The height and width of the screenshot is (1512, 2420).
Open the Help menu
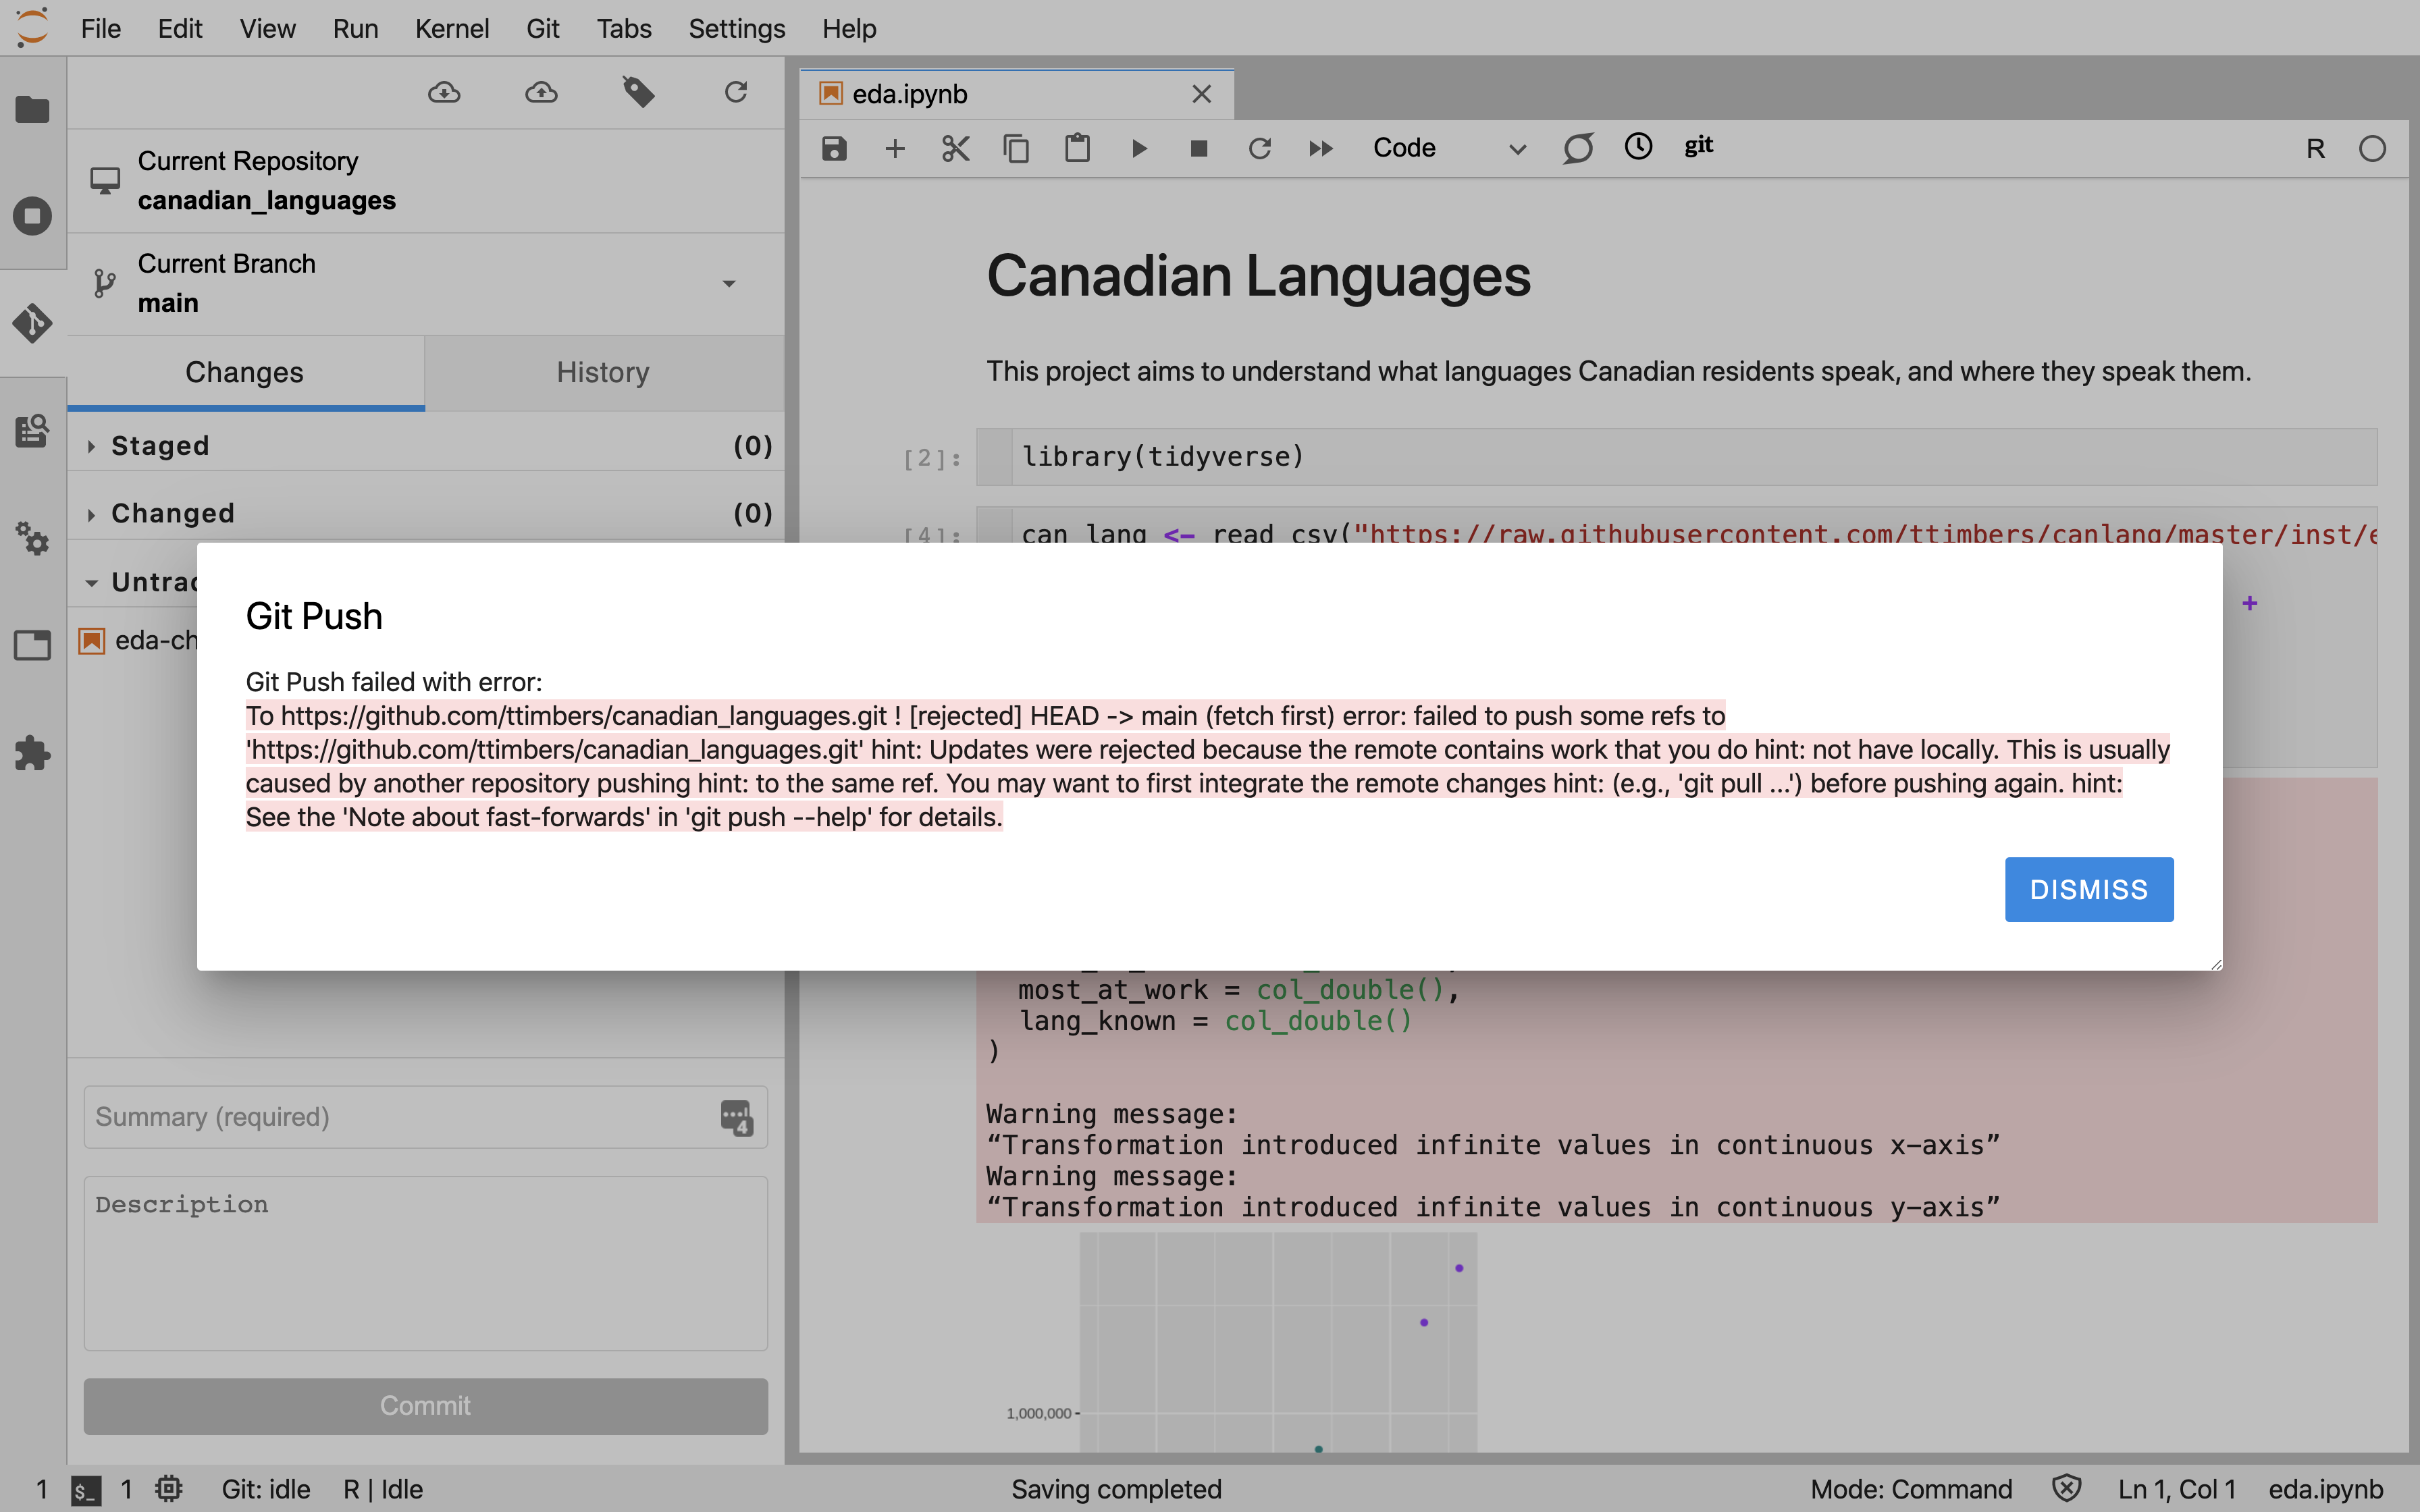click(x=849, y=28)
